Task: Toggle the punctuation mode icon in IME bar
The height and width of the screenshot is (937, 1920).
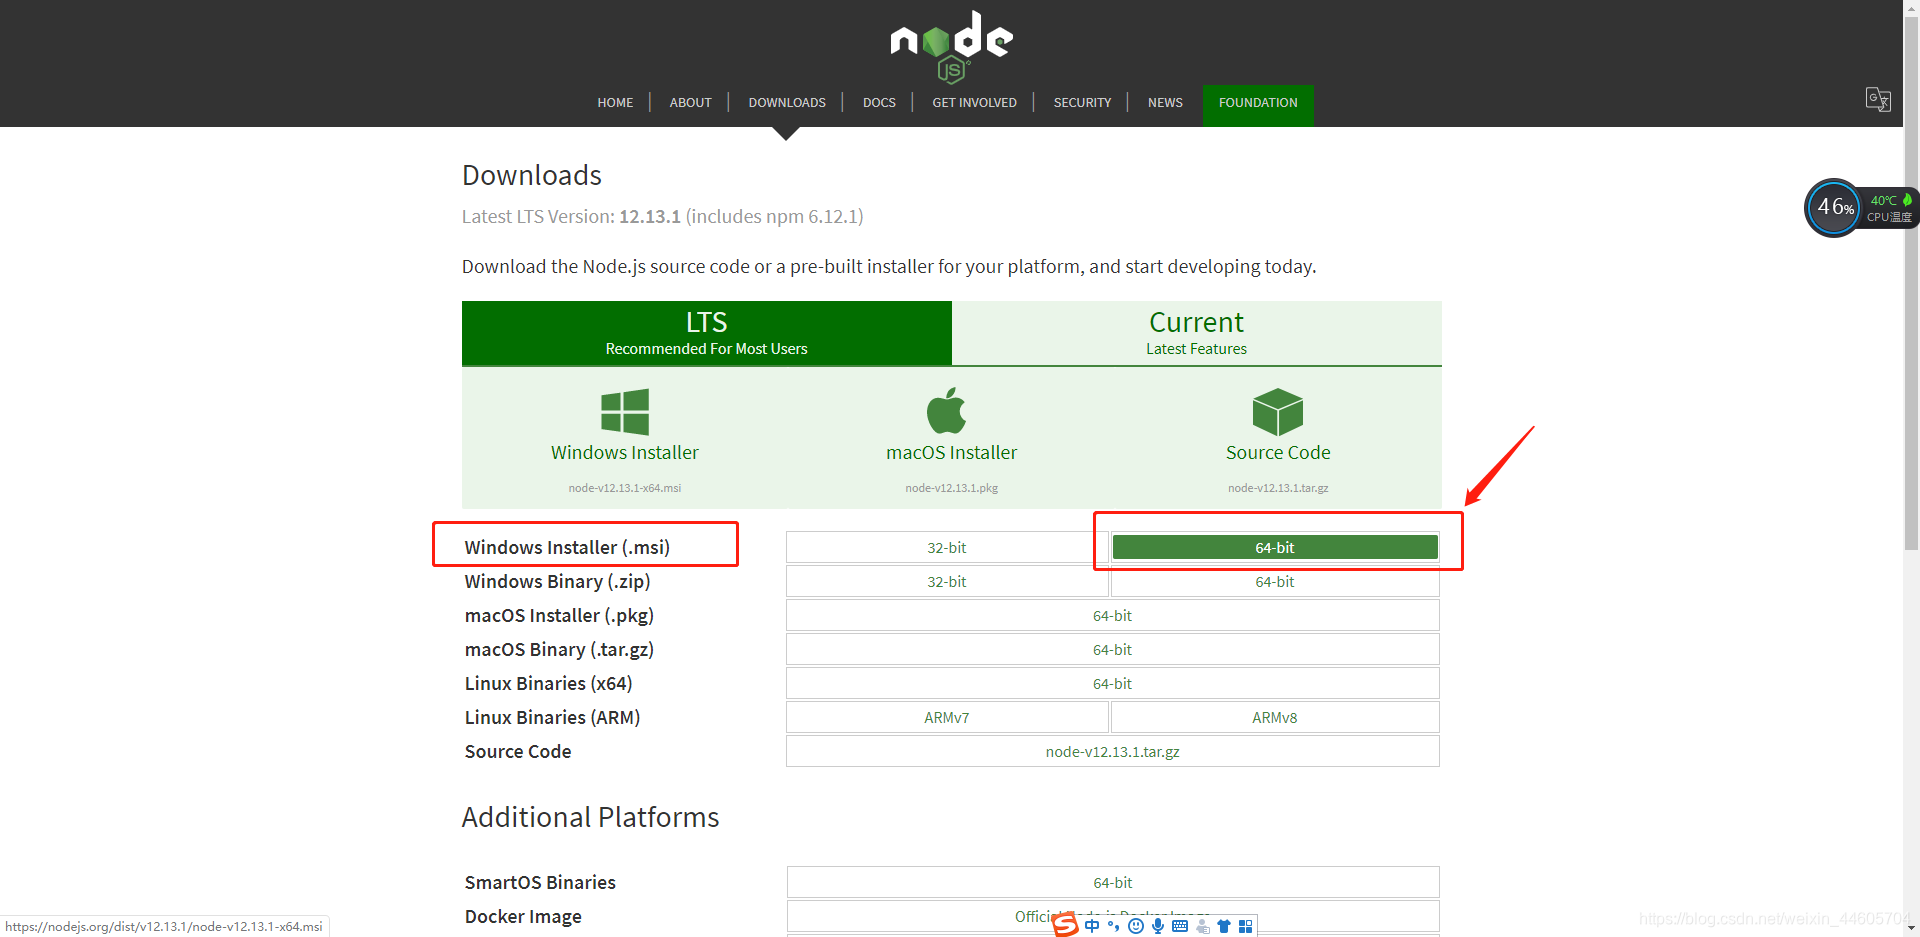Action: pyautogui.click(x=1113, y=926)
